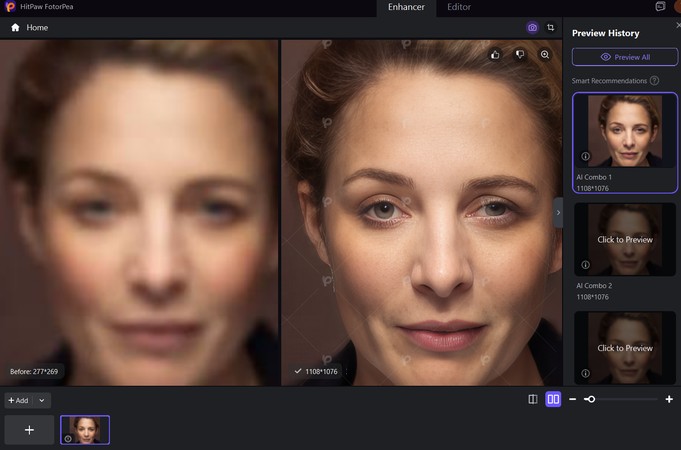This screenshot has width=681, height=450.
Task: Click the camera snapshot icon
Action: tap(532, 28)
